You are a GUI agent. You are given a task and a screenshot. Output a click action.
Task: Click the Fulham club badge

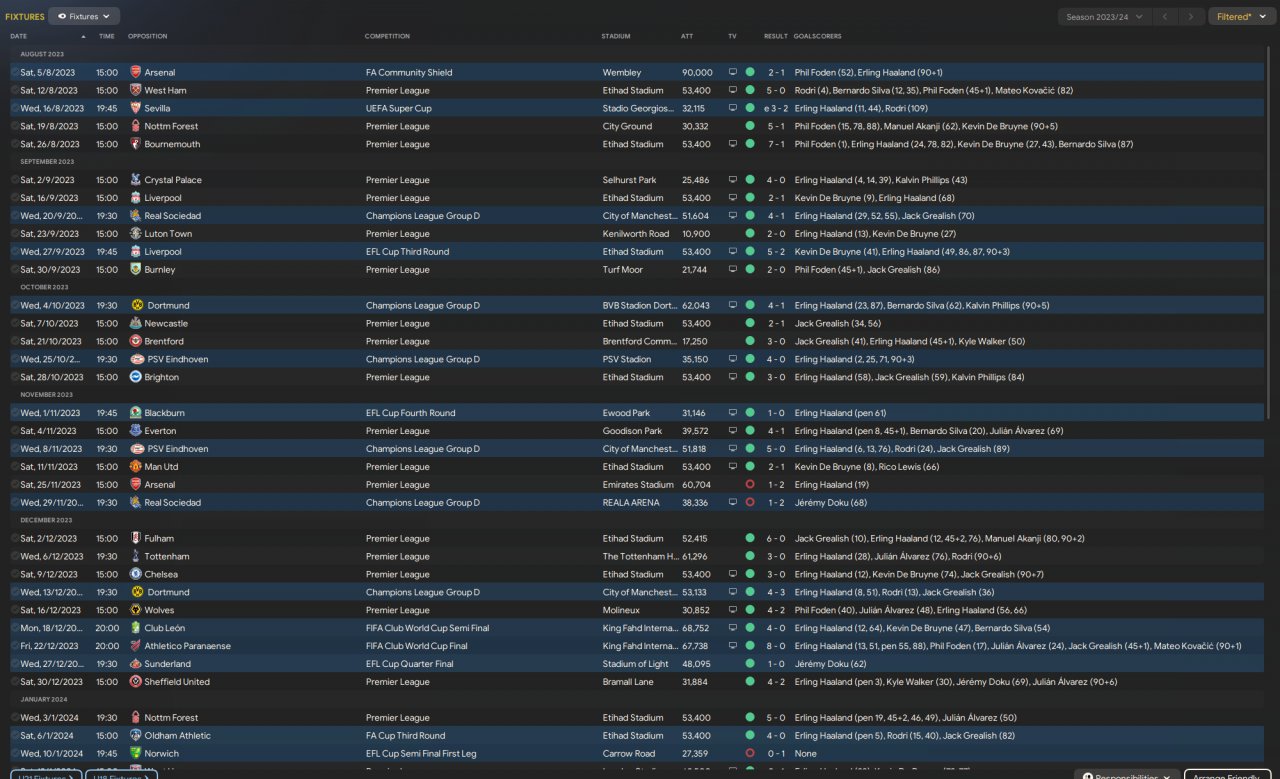136,539
